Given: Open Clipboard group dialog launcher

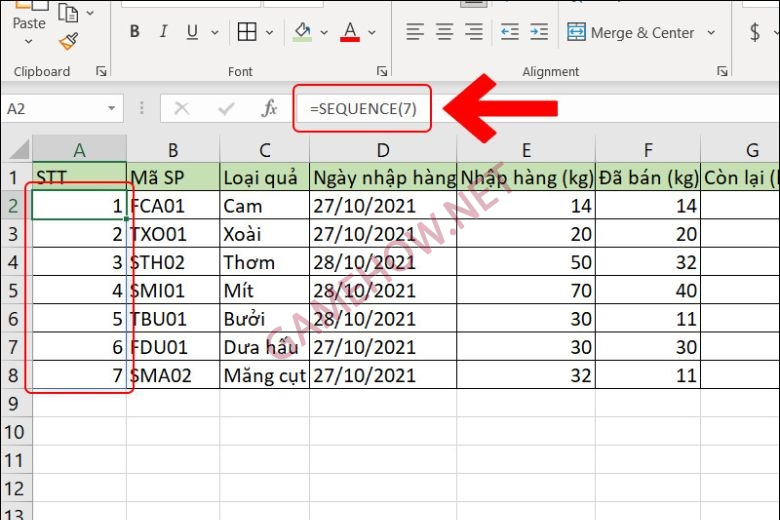Looking at the screenshot, I should [x=101, y=72].
